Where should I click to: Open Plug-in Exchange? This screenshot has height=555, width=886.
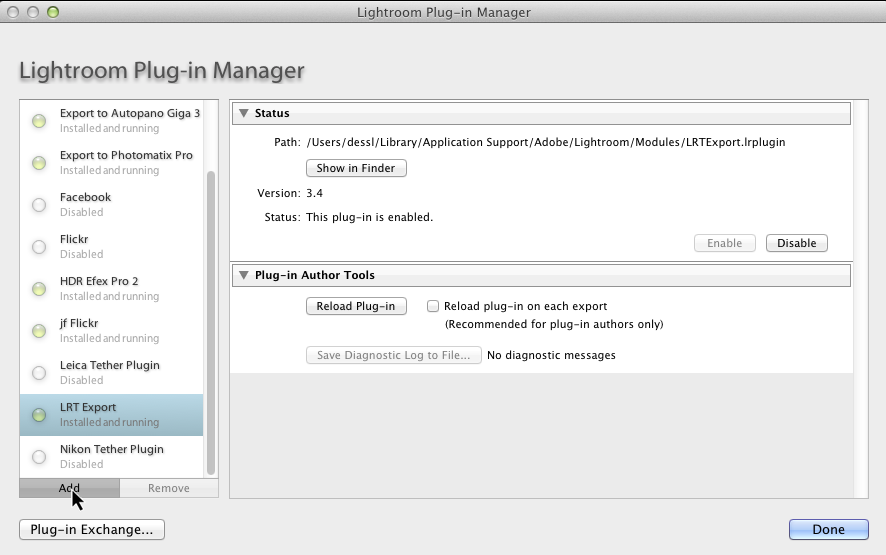click(92, 530)
